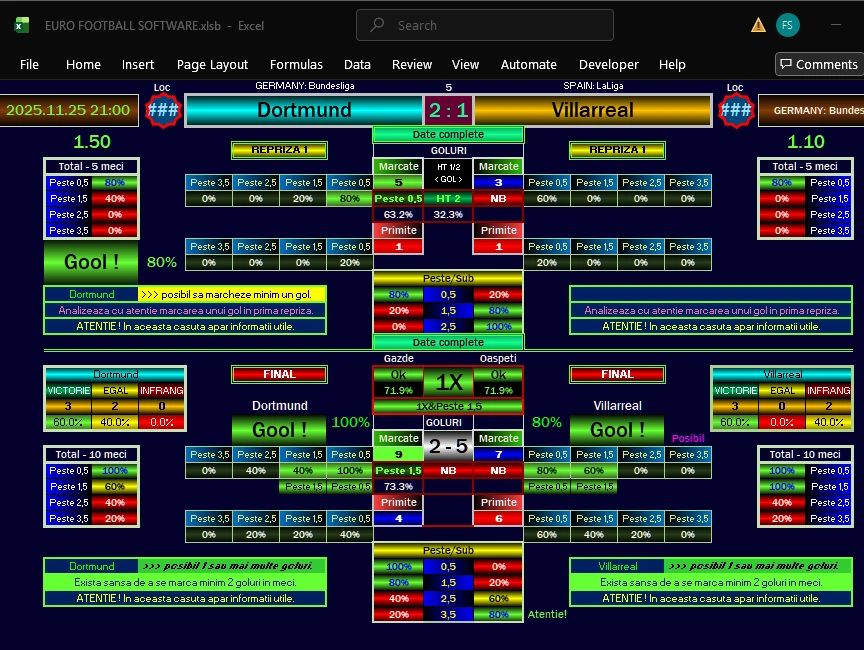Toggle the top Date complete control
Screen dimensions: 864x650
(x=447, y=133)
